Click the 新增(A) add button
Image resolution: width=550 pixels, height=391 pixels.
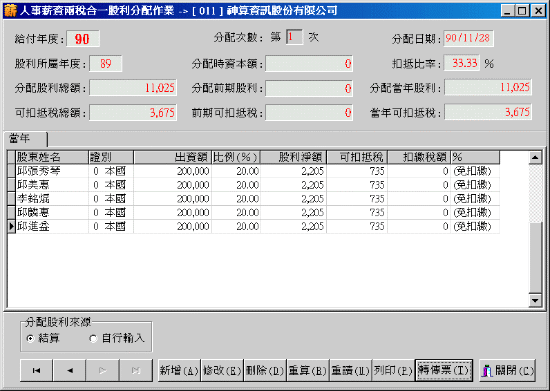click(179, 370)
